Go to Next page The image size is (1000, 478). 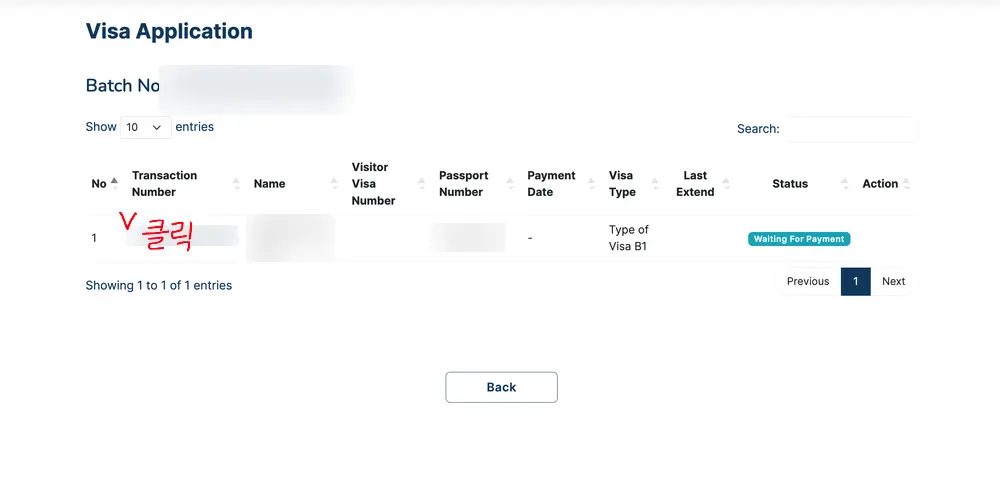pyautogui.click(x=893, y=282)
